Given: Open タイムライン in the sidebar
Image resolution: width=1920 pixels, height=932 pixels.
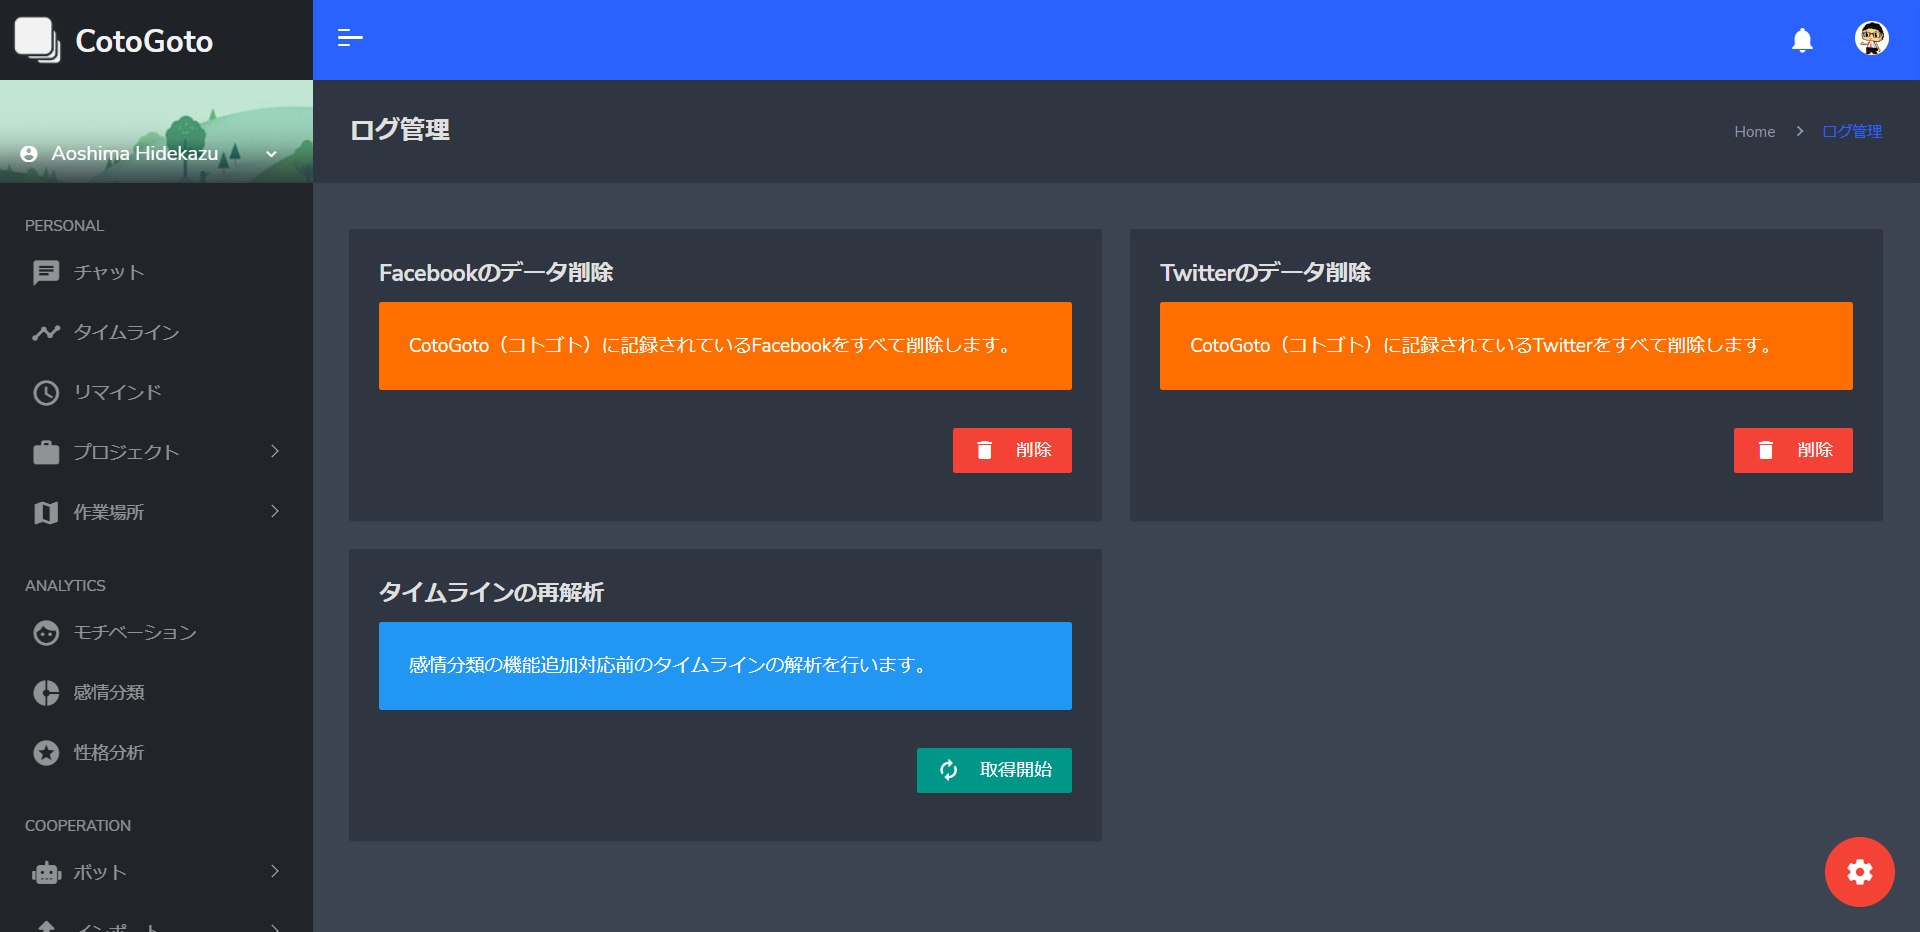Looking at the screenshot, I should (126, 332).
